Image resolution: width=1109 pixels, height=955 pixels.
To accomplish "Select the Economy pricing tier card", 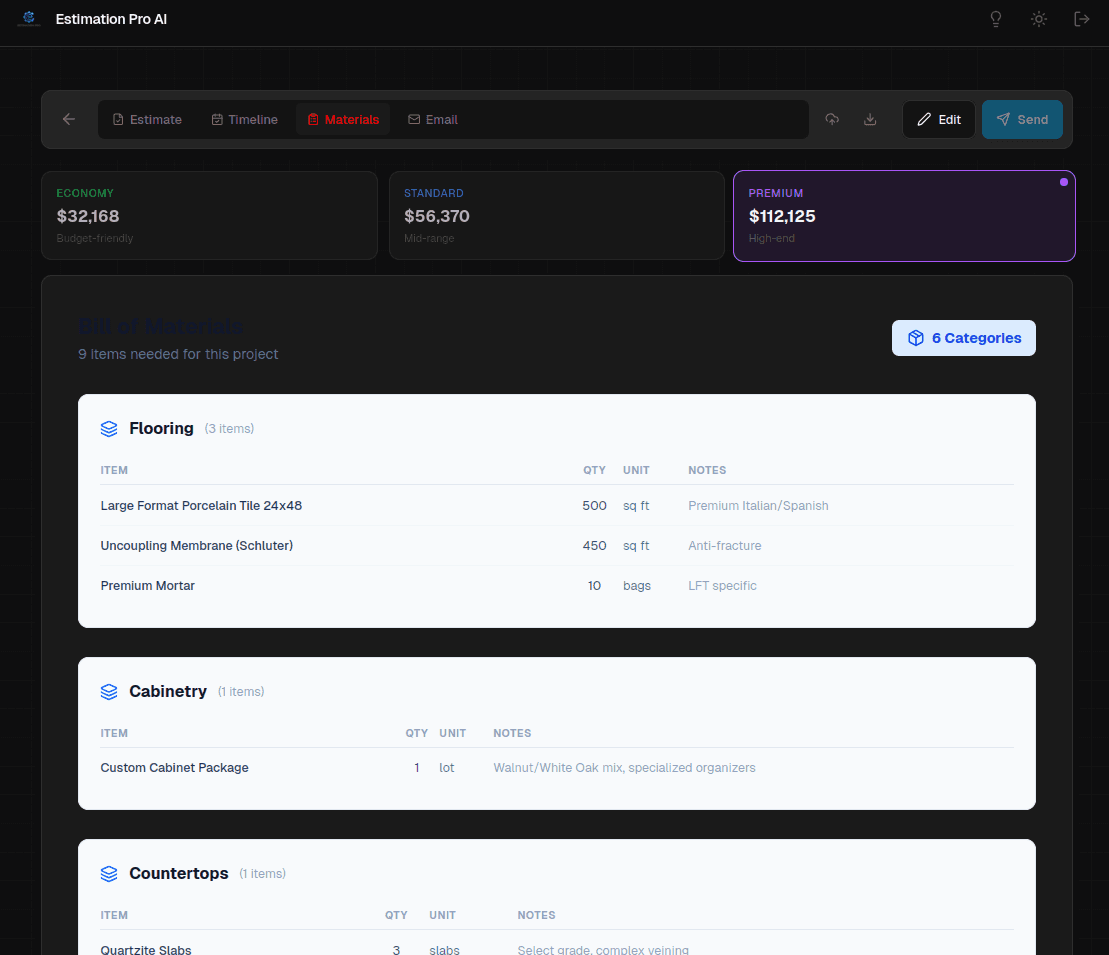I will click(x=209, y=215).
